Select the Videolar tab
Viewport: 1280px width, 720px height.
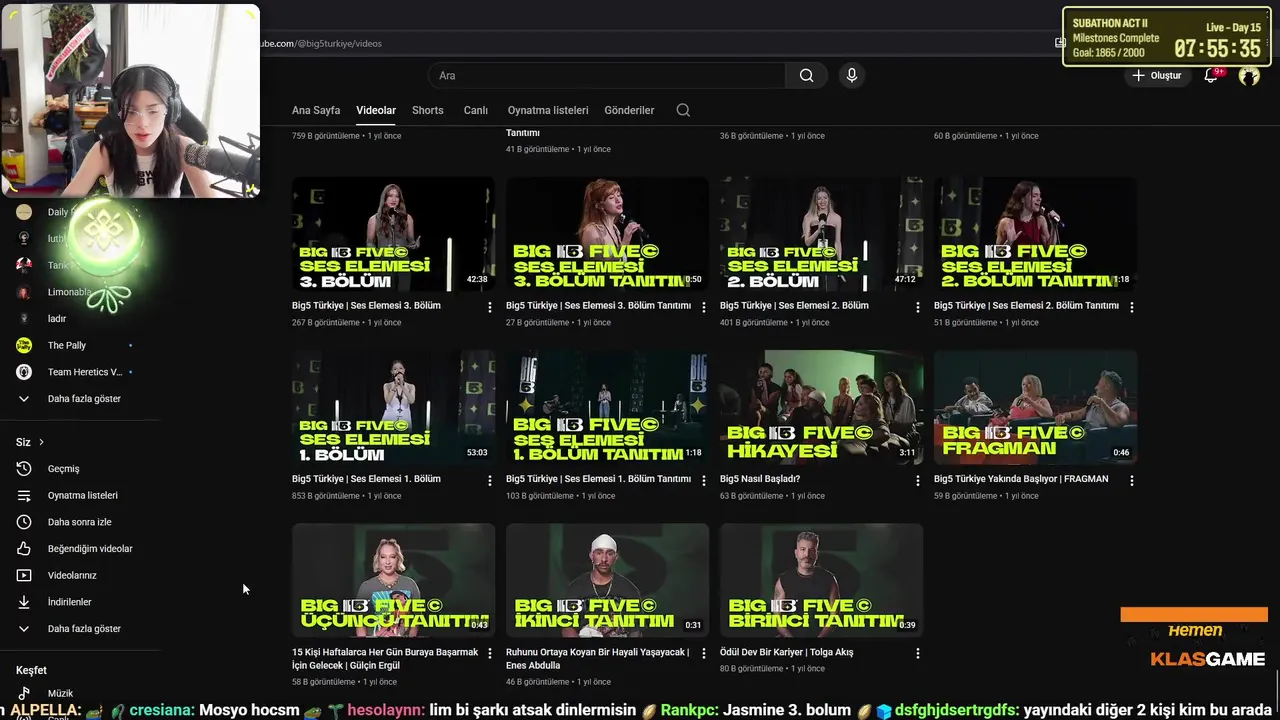376,110
